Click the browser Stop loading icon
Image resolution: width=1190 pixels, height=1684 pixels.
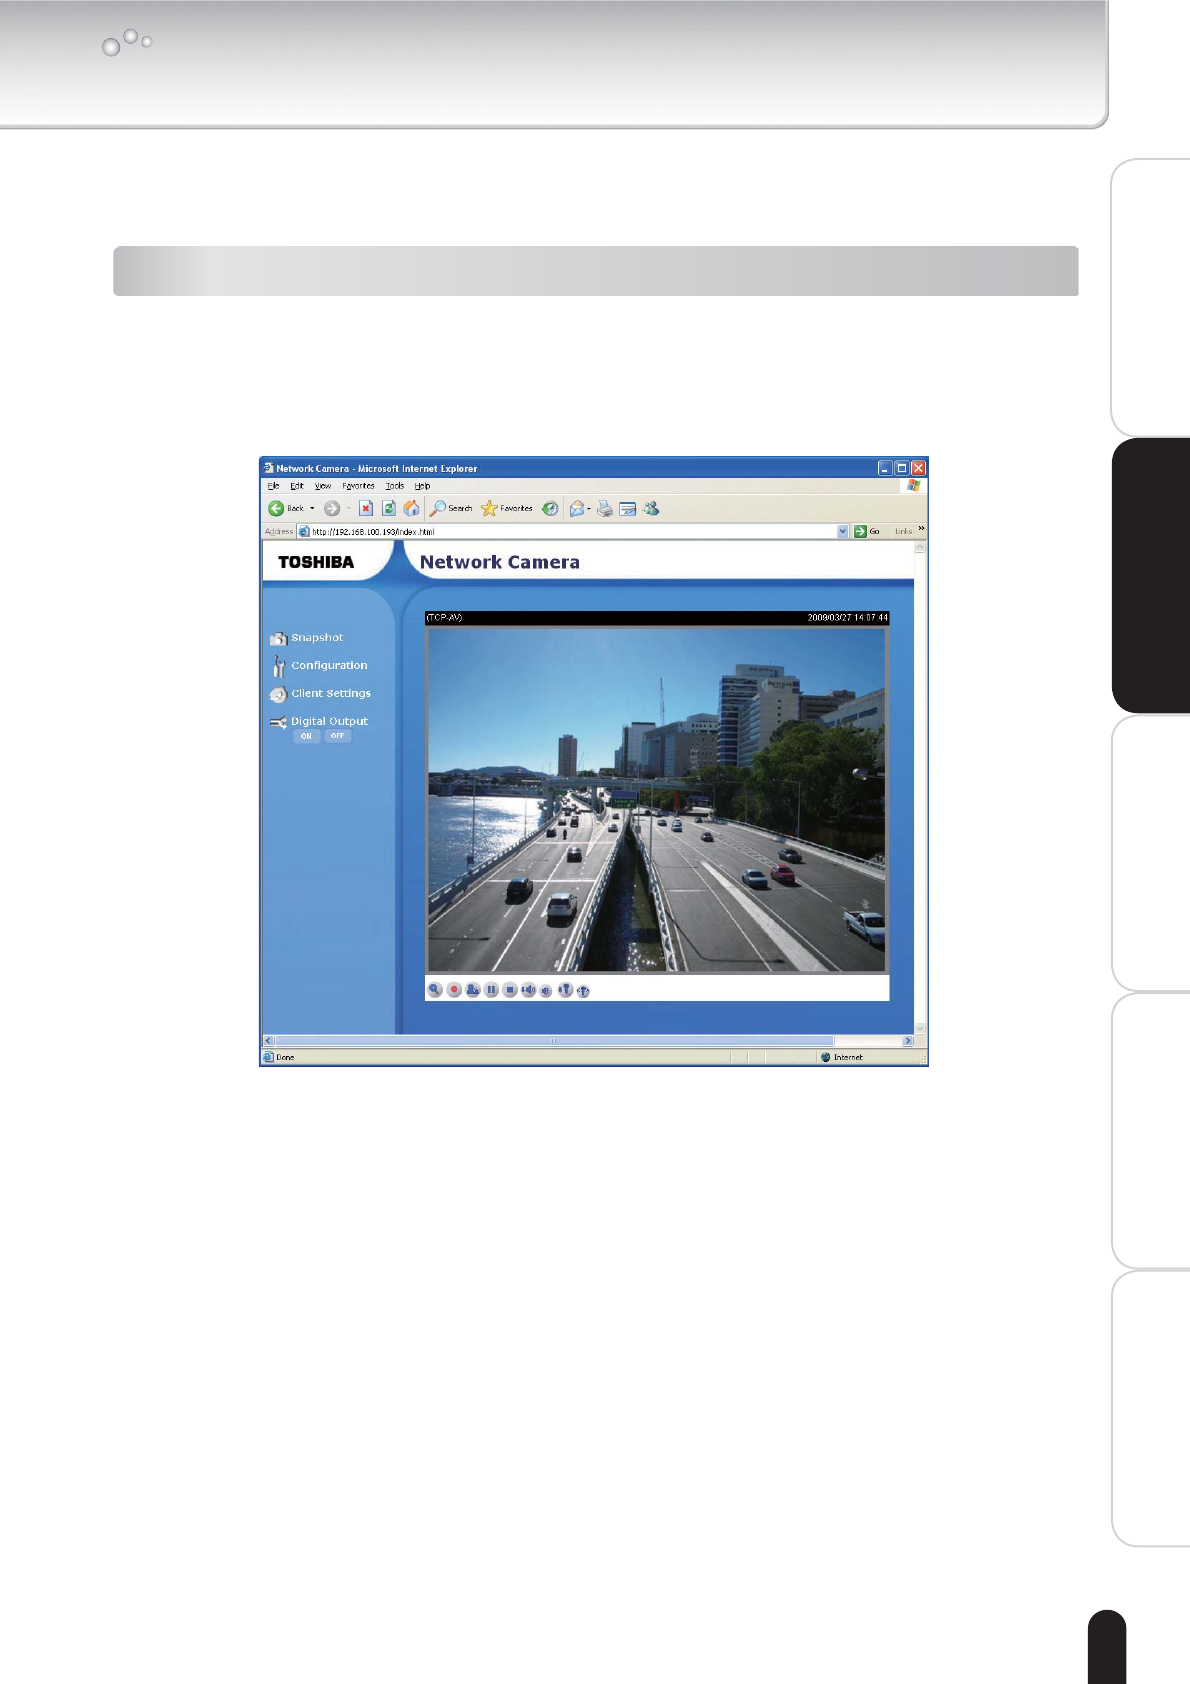(366, 508)
